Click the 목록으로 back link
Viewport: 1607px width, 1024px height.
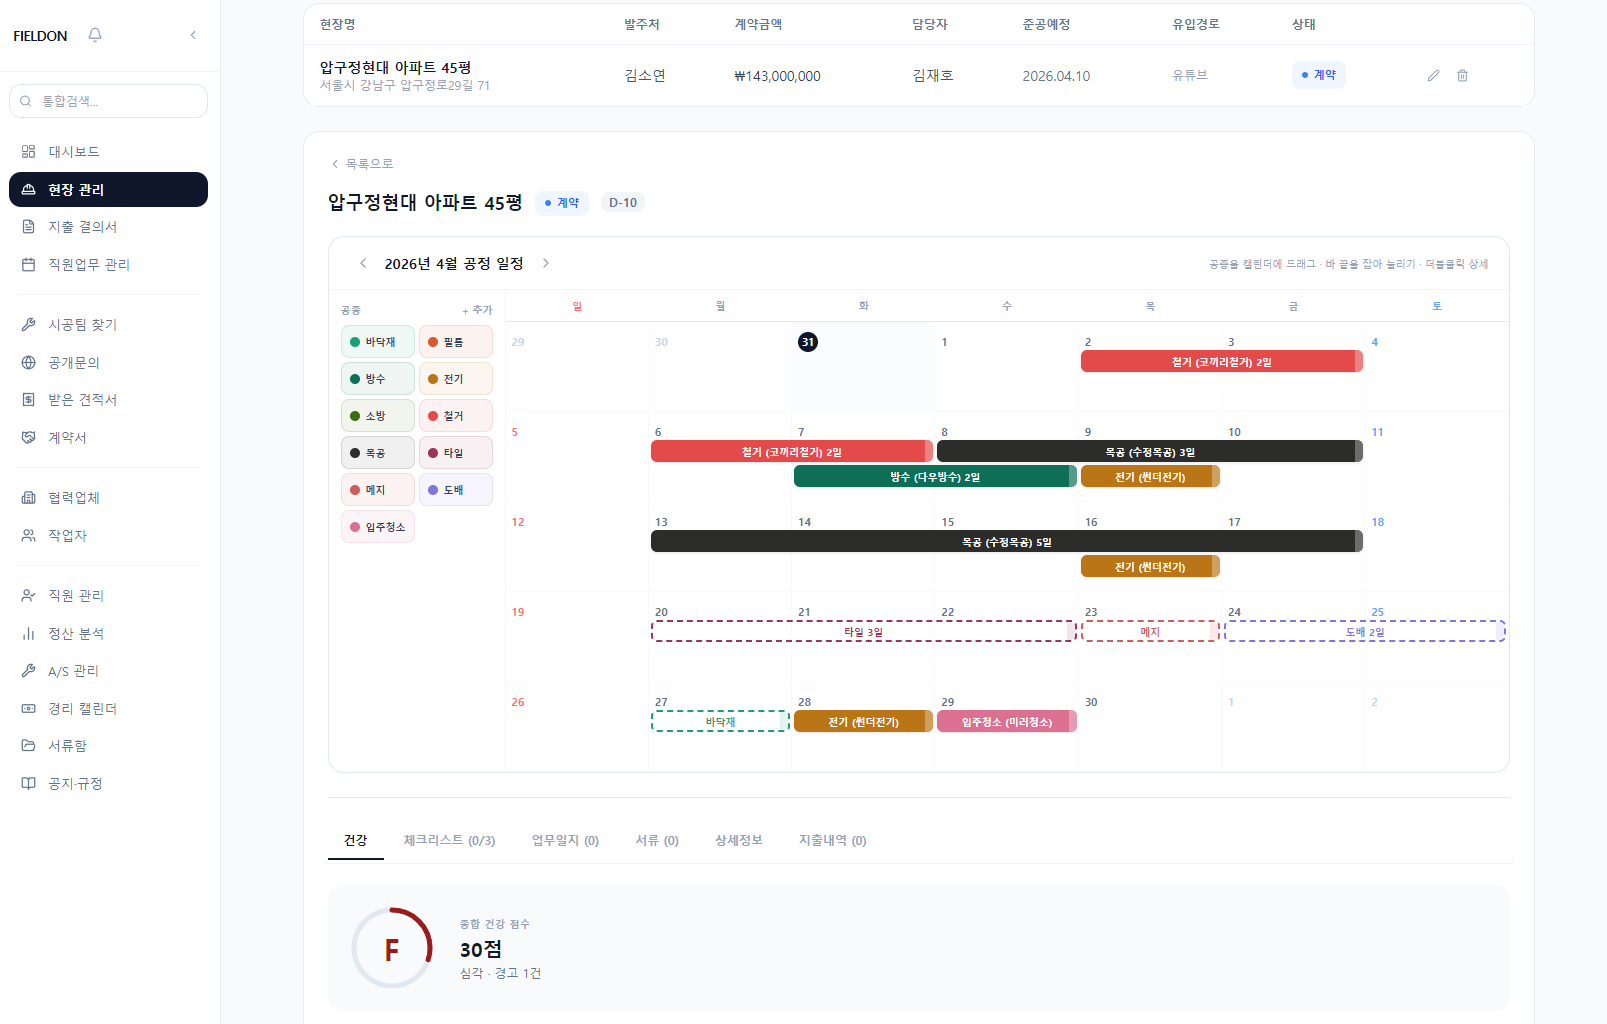(x=364, y=163)
